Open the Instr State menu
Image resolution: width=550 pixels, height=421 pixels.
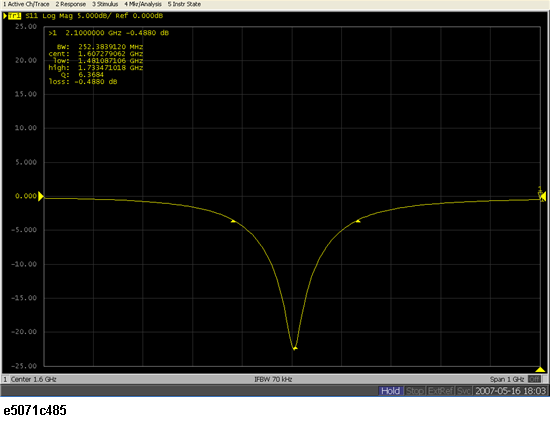(x=184, y=4)
